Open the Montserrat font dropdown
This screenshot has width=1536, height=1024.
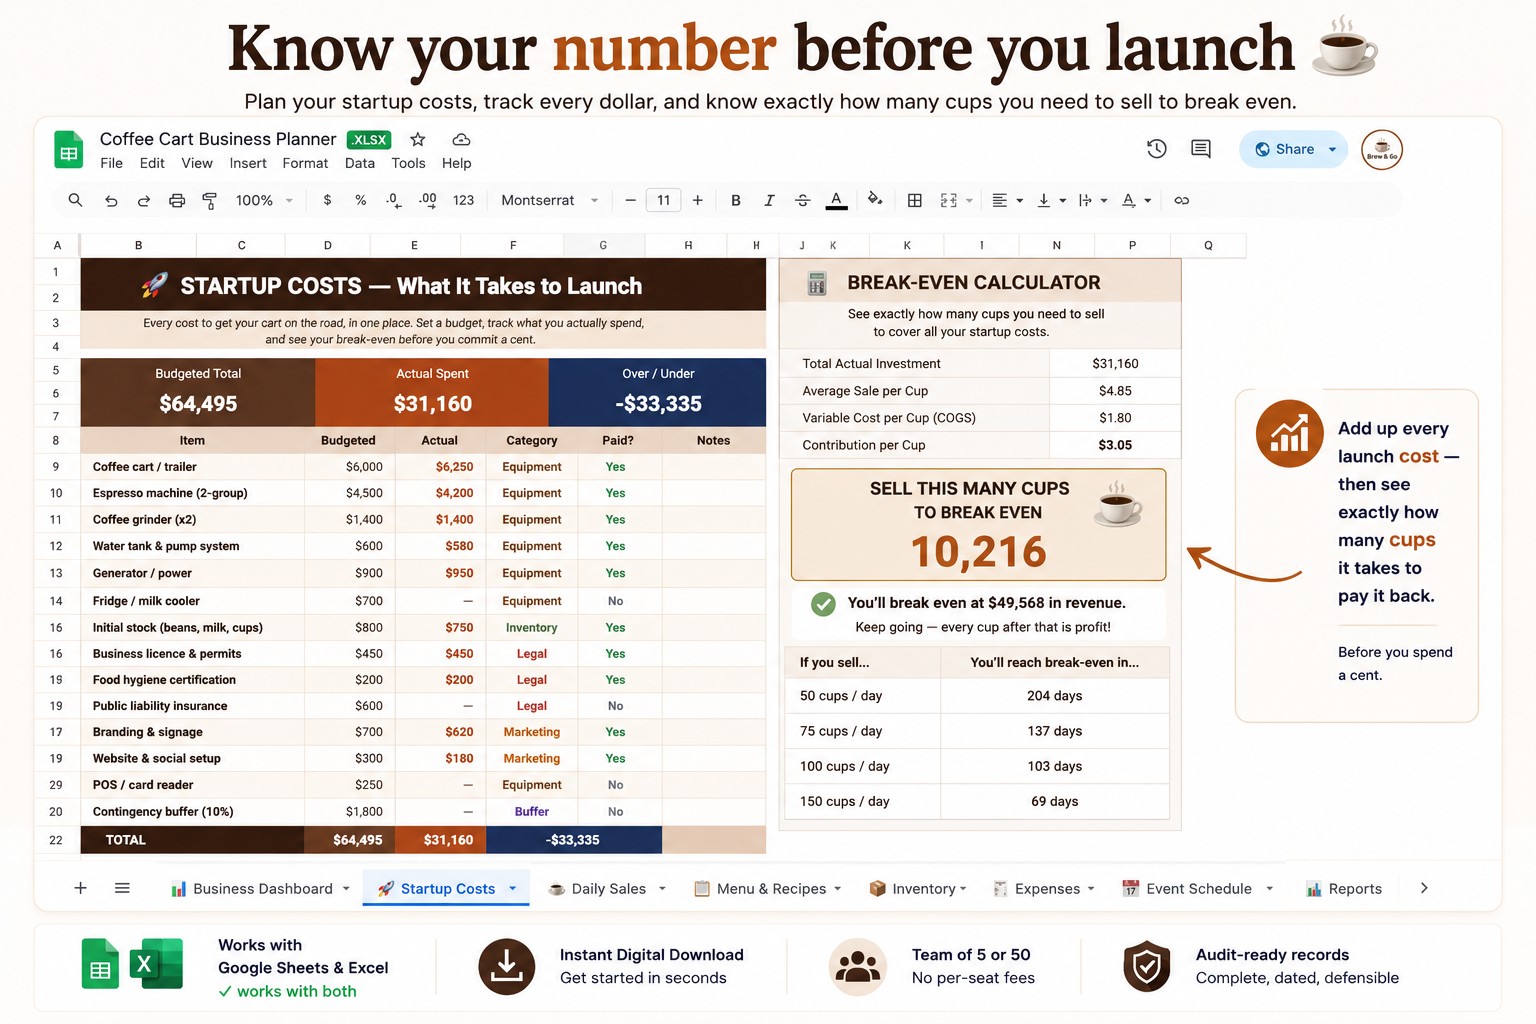pyautogui.click(x=549, y=200)
